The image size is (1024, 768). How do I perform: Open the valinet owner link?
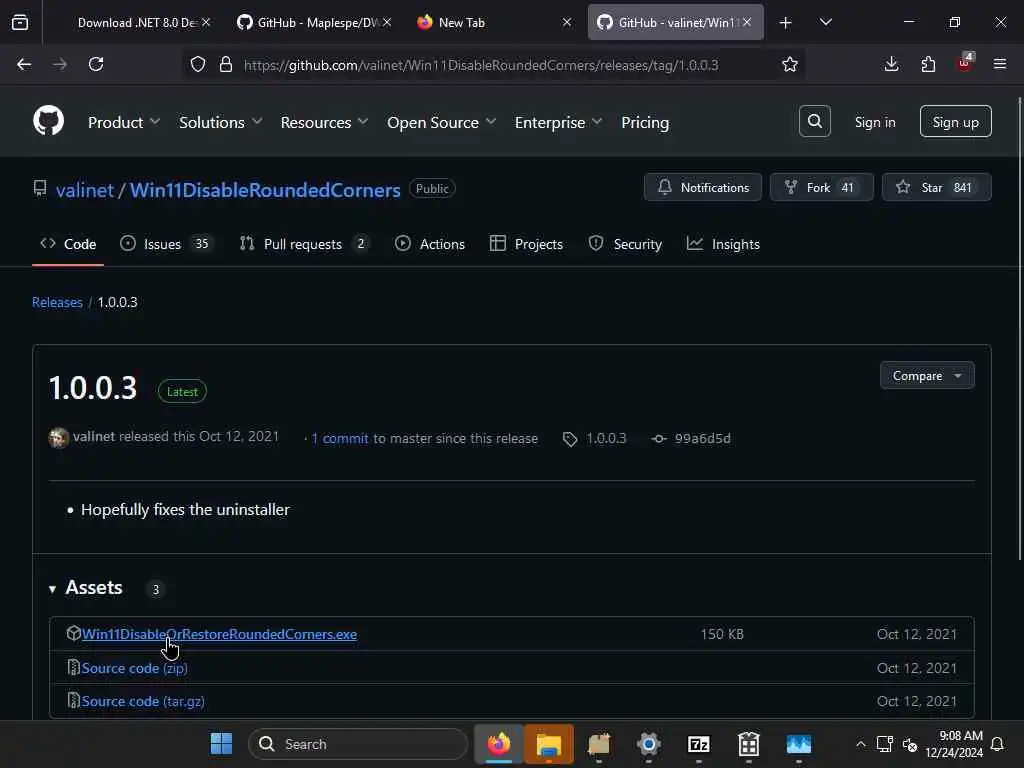[x=85, y=190]
